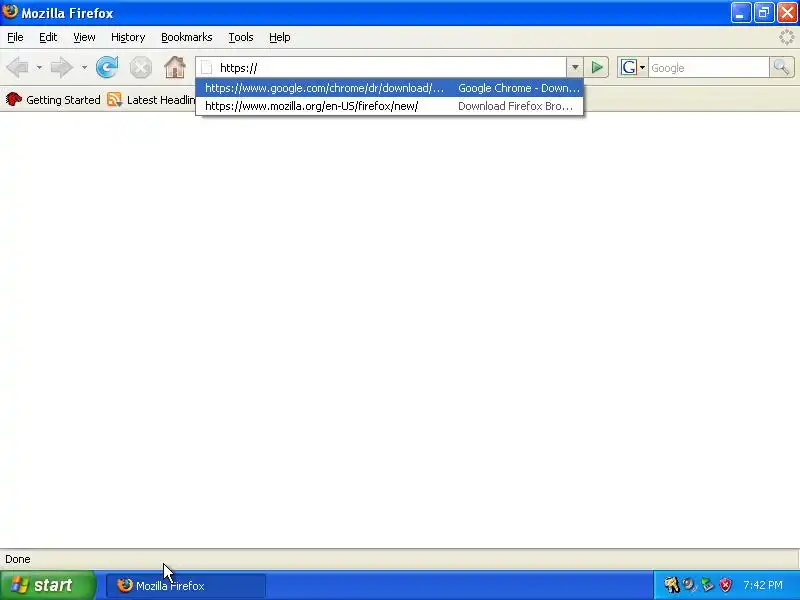Reload the current page
Screen dimensions: 800x600
pos(107,67)
